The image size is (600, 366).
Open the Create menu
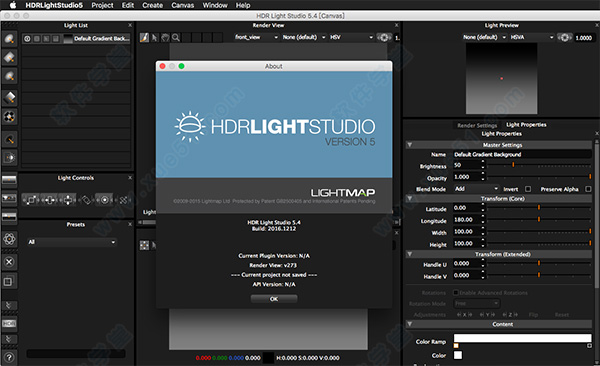coord(152,5)
